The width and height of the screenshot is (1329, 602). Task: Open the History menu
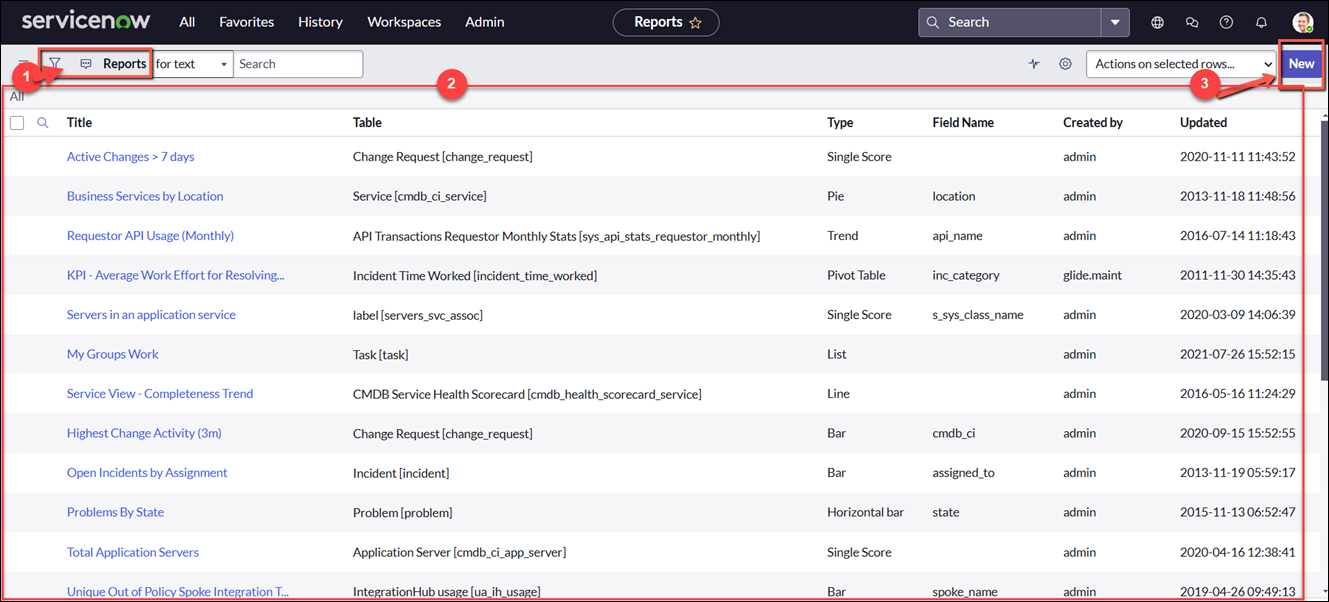coord(320,22)
